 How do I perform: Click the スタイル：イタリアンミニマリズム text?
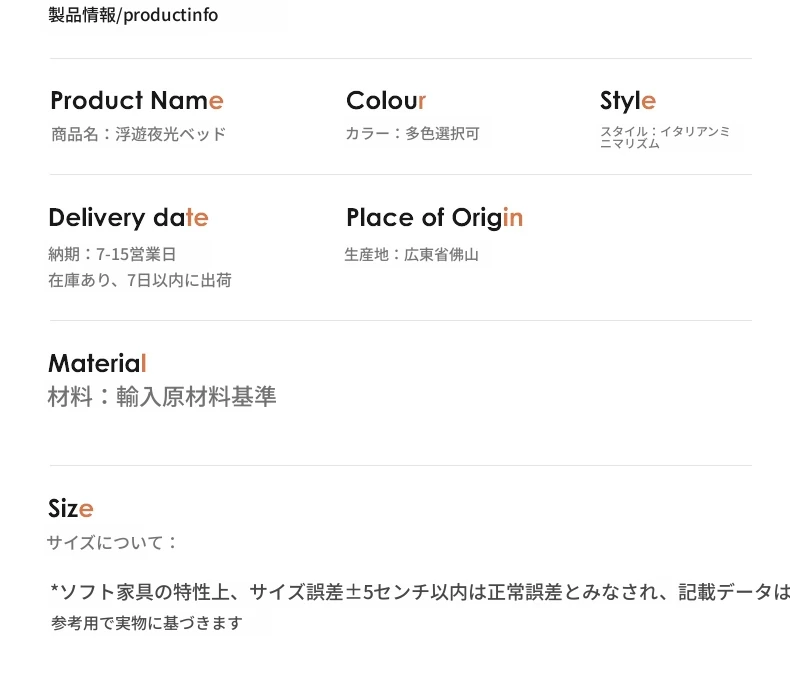coord(665,137)
